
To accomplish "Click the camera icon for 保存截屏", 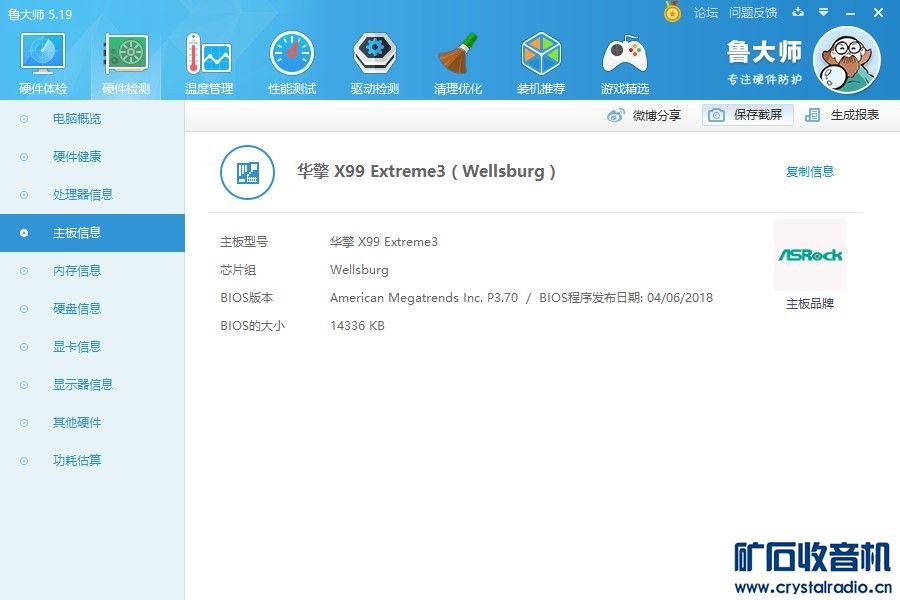I will tap(716, 115).
